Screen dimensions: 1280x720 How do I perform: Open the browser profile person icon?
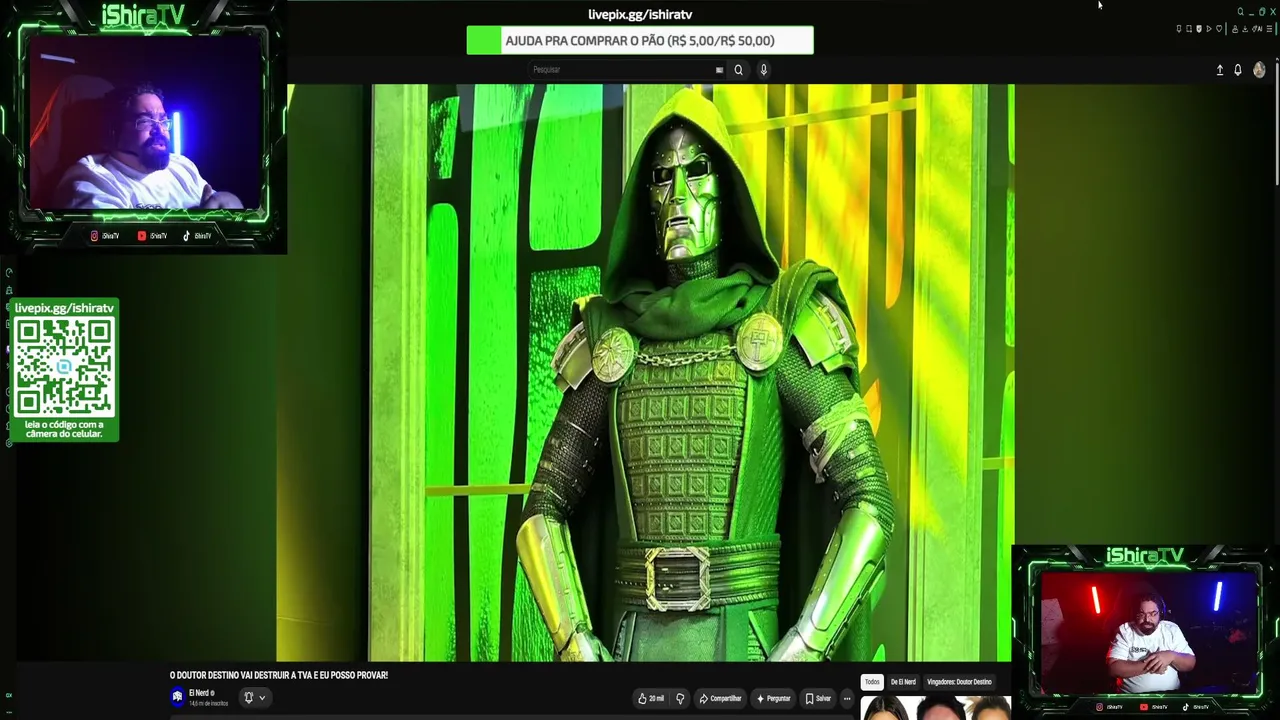pyautogui.click(x=1235, y=29)
